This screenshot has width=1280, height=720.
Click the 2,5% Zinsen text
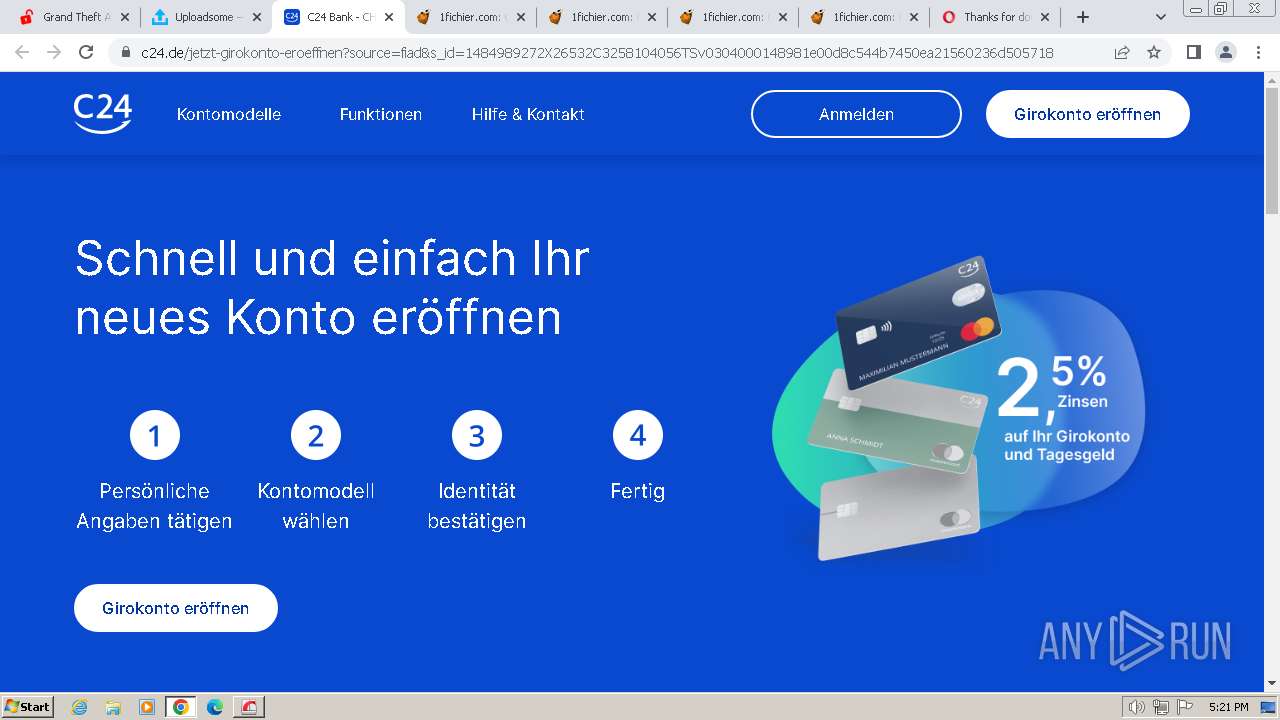[x=1054, y=386]
